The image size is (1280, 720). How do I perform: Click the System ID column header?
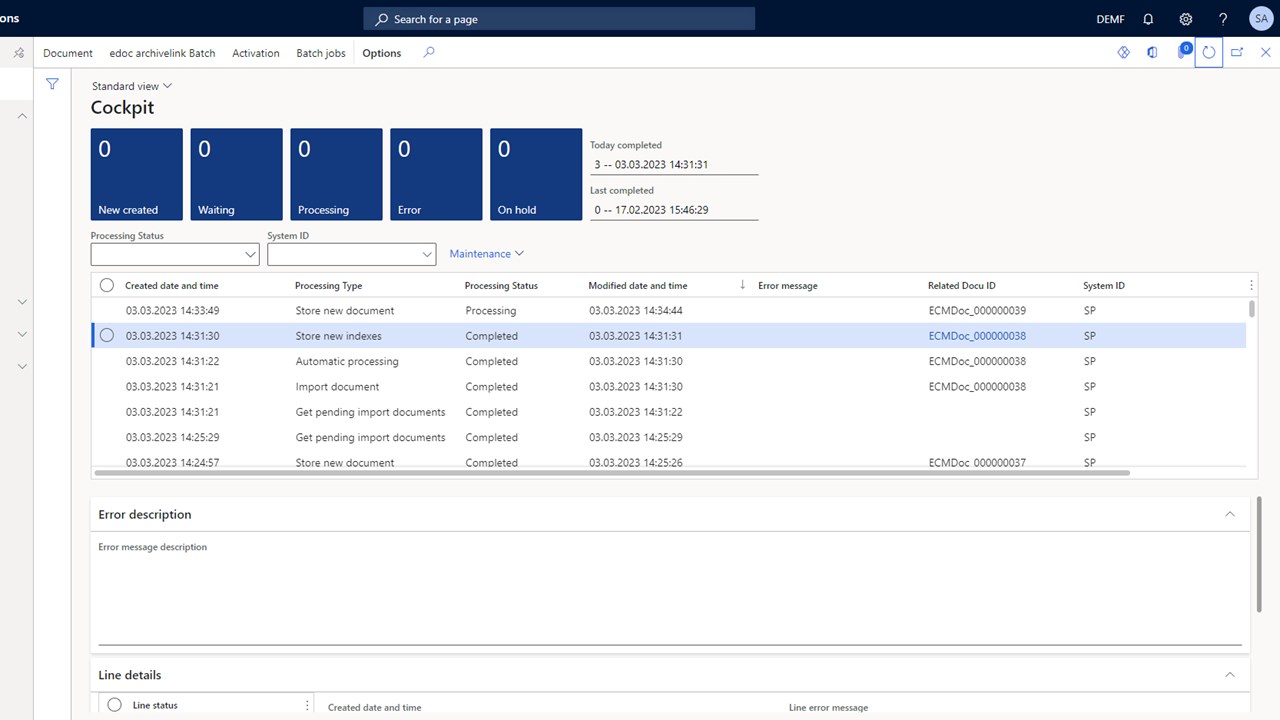[1104, 286]
